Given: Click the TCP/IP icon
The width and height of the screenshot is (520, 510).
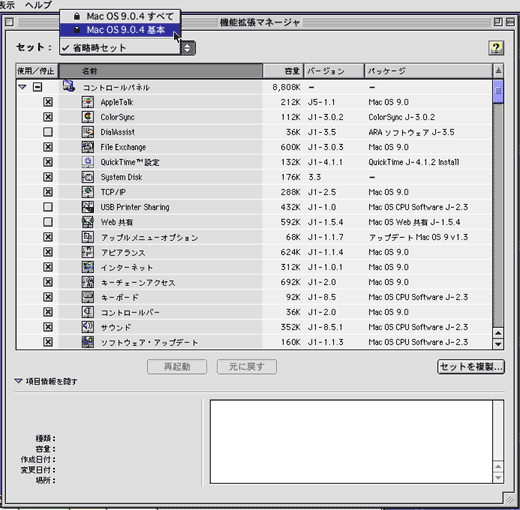Looking at the screenshot, I should tap(88, 192).
